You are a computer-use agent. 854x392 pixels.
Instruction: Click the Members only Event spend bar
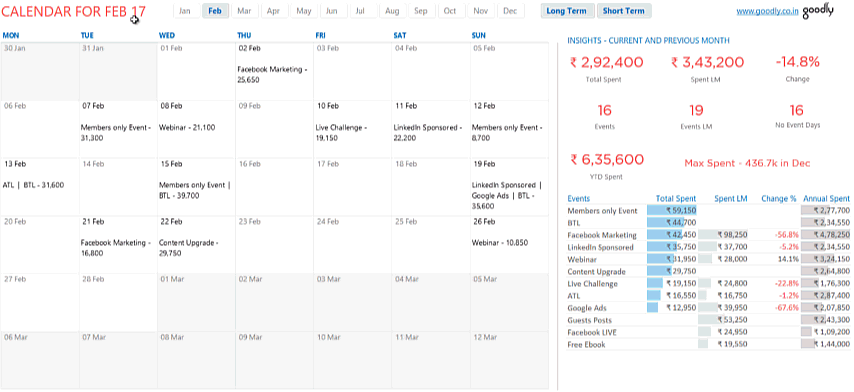click(672, 211)
